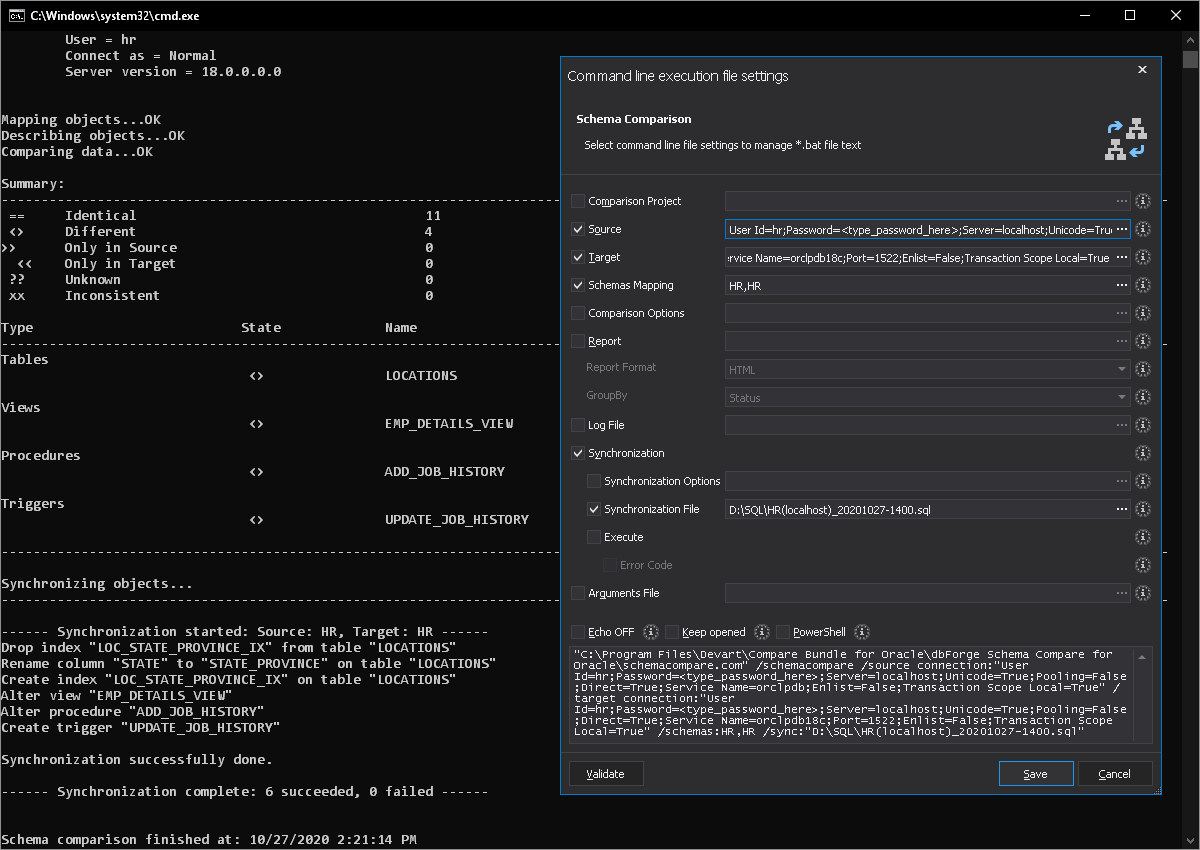Click info icon for the Execute row
Image resolution: width=1200 pixels, height=850 pixels.
point(1143,537)
